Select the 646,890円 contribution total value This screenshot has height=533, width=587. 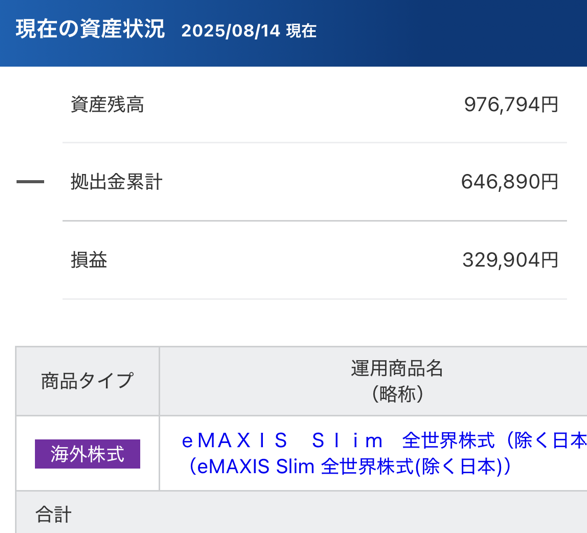tap(510, 182)
